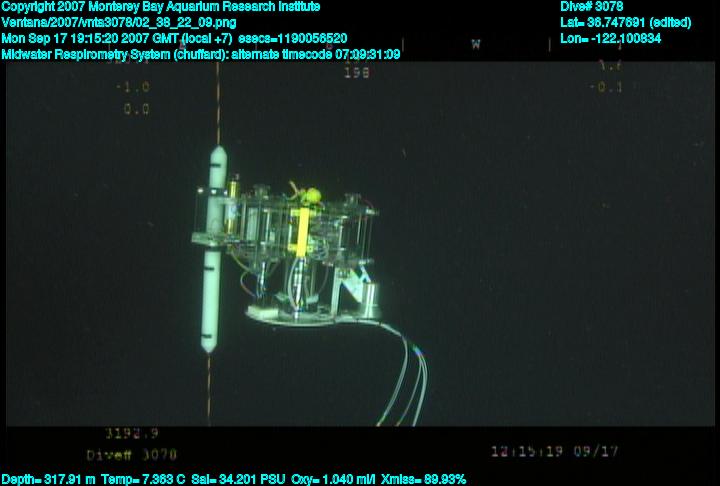Select the Lon= -122.100834 text
720x486 pixels.
pos(610,39)
